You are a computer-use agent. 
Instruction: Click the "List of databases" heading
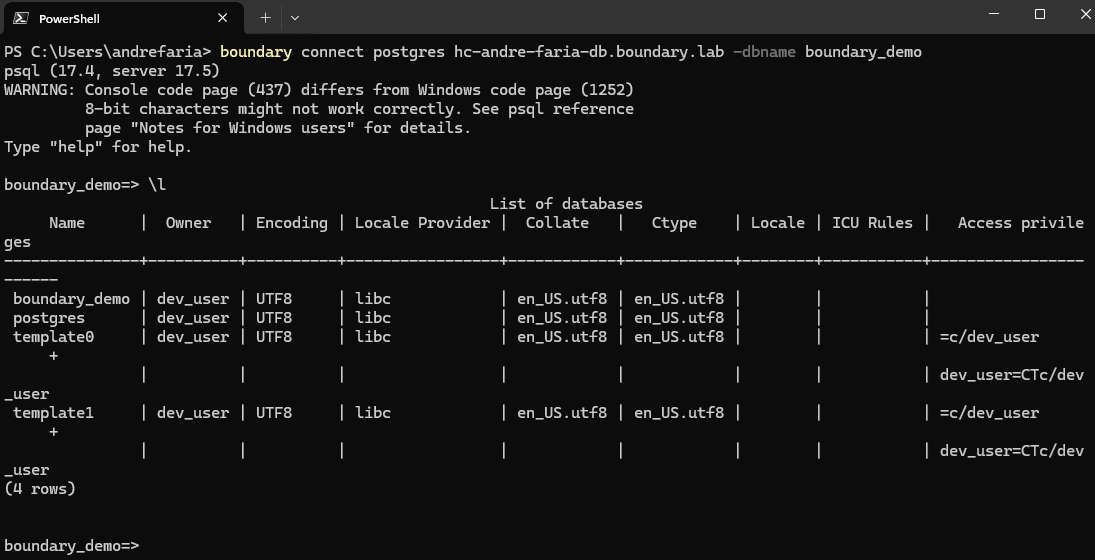(x=566, y=204)
